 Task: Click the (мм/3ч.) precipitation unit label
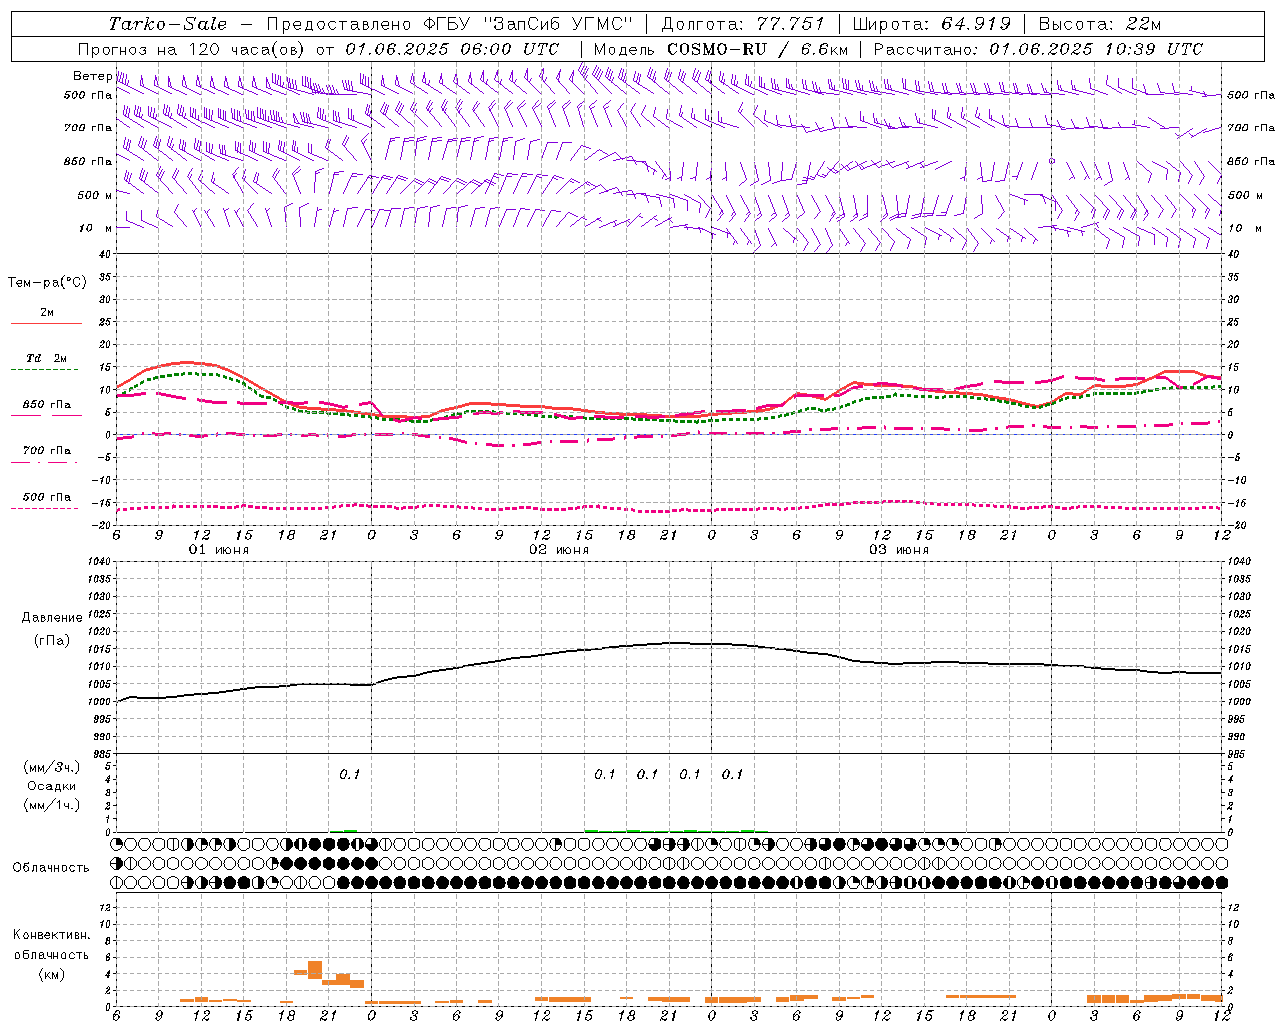click(52, 767)
